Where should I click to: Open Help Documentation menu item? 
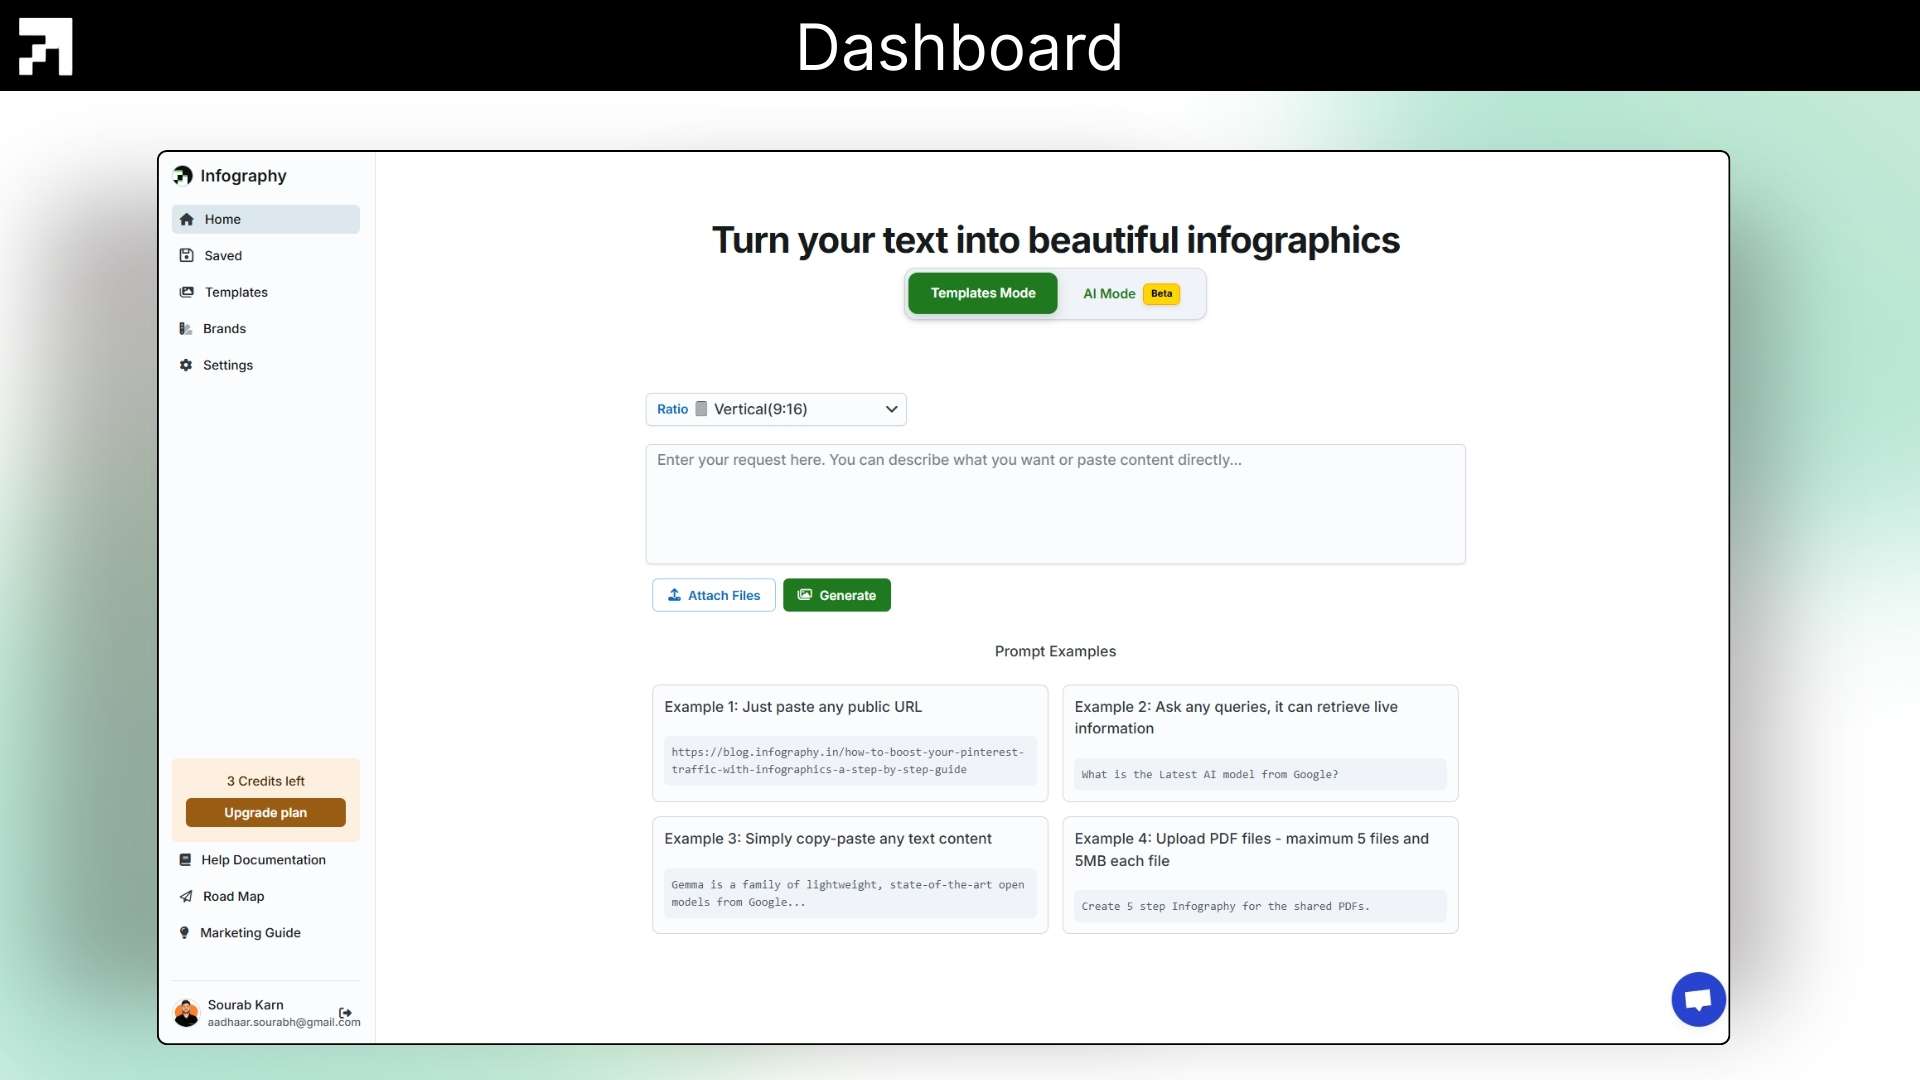point(263,860)
